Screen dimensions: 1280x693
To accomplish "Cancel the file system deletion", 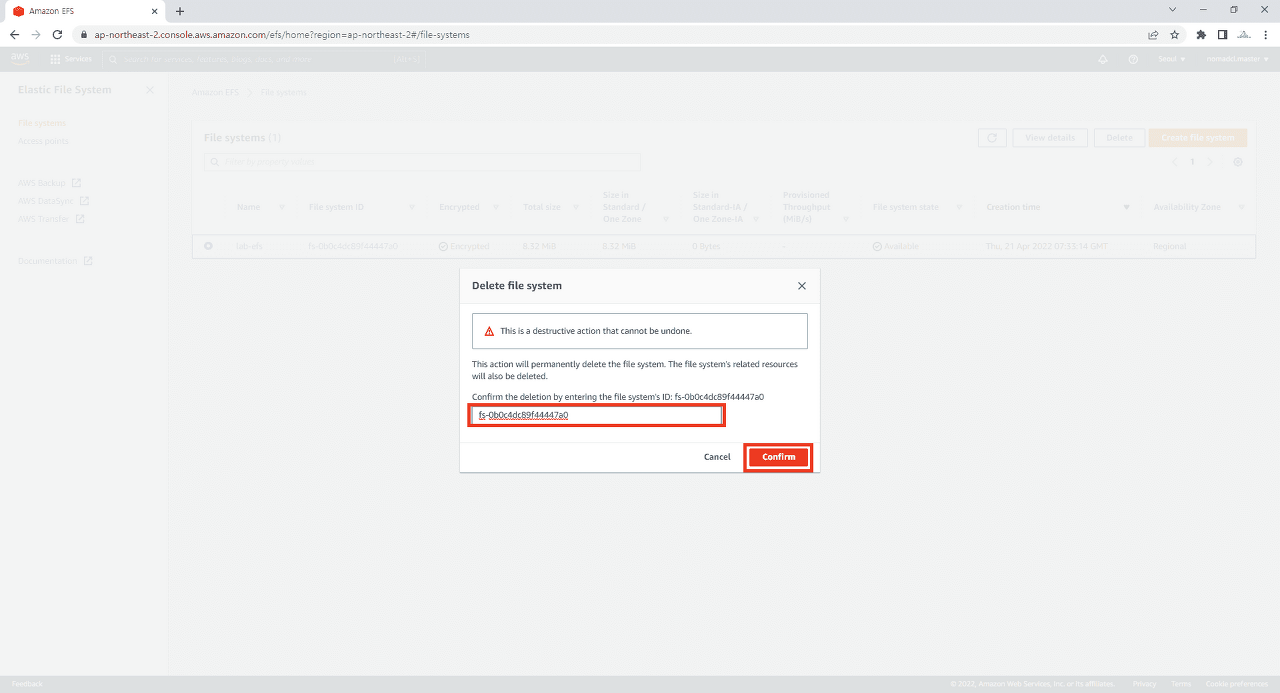I will tap(717, 457).
